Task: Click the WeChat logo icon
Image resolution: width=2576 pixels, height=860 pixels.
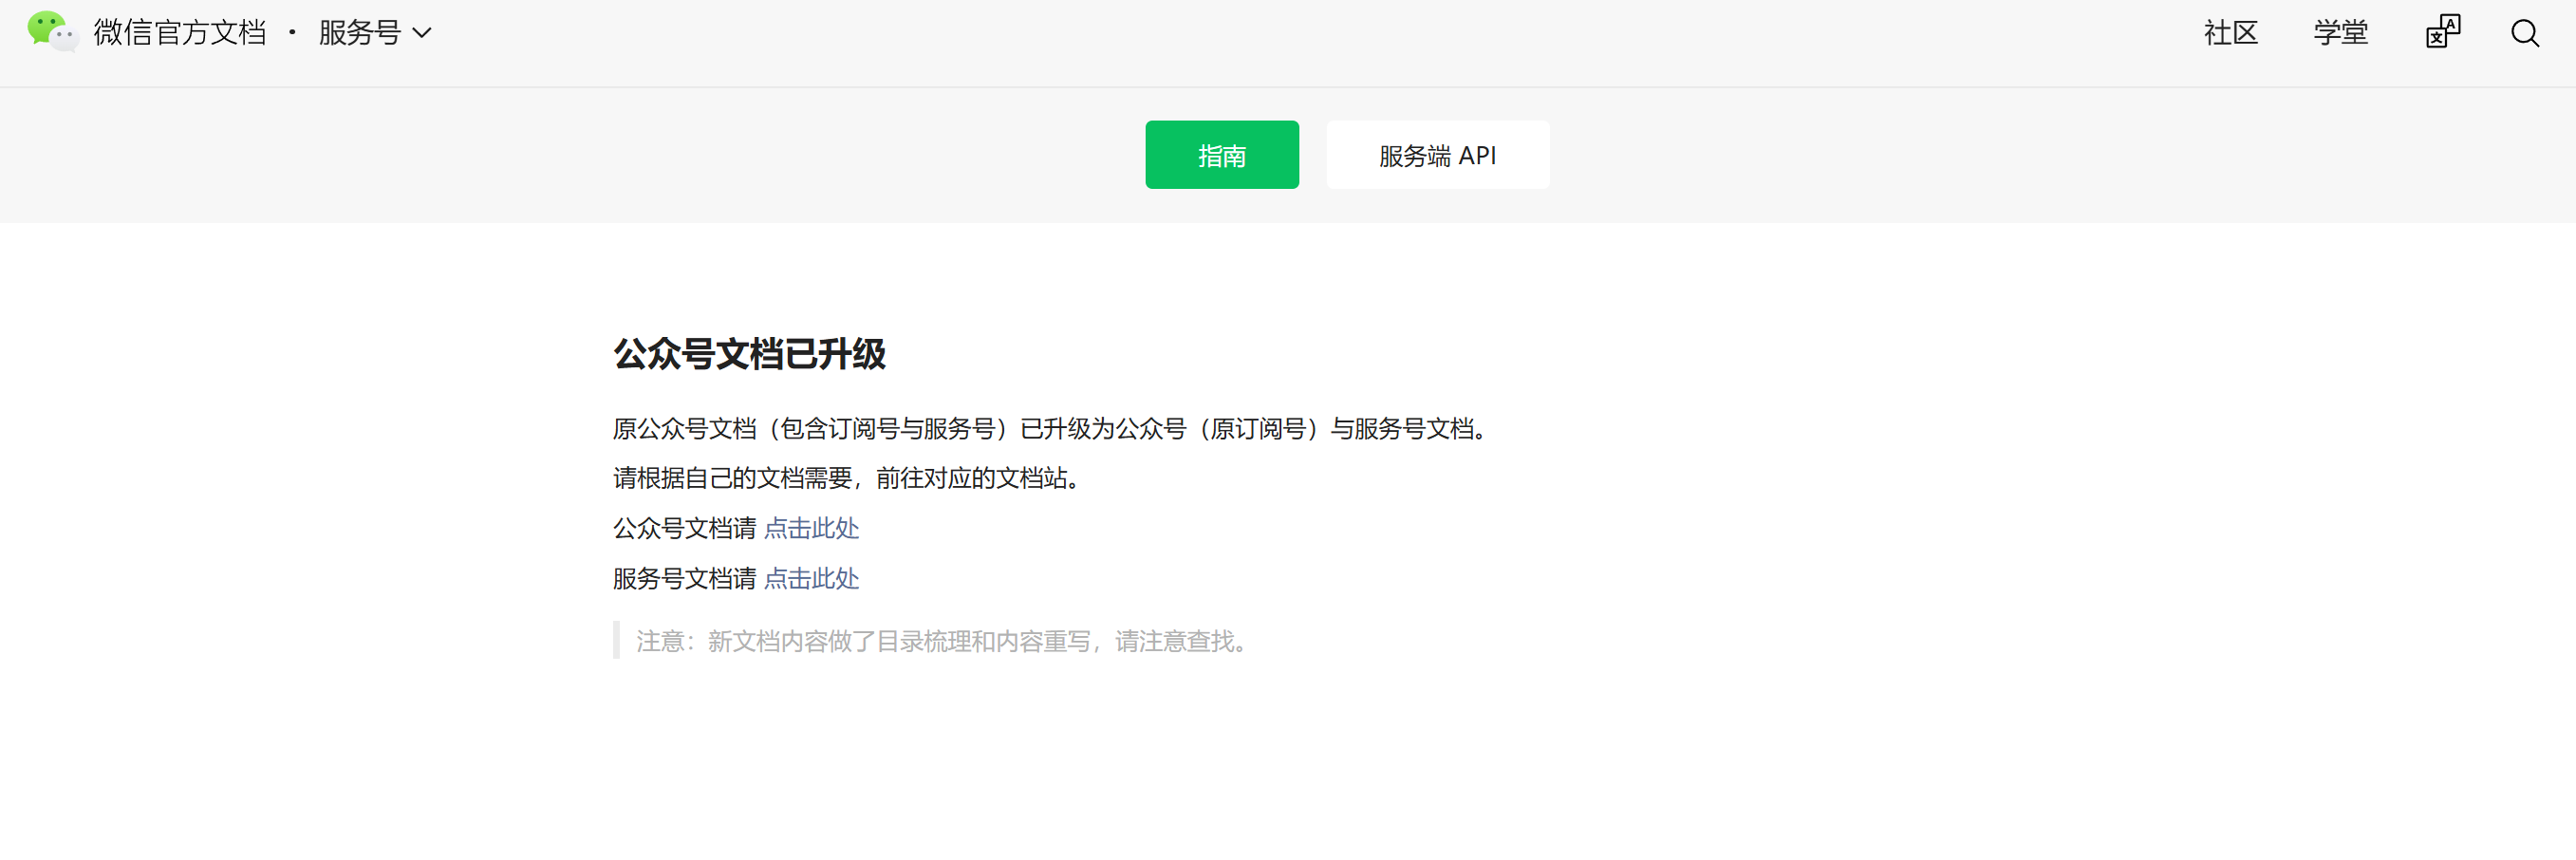Action: point(53,32)
